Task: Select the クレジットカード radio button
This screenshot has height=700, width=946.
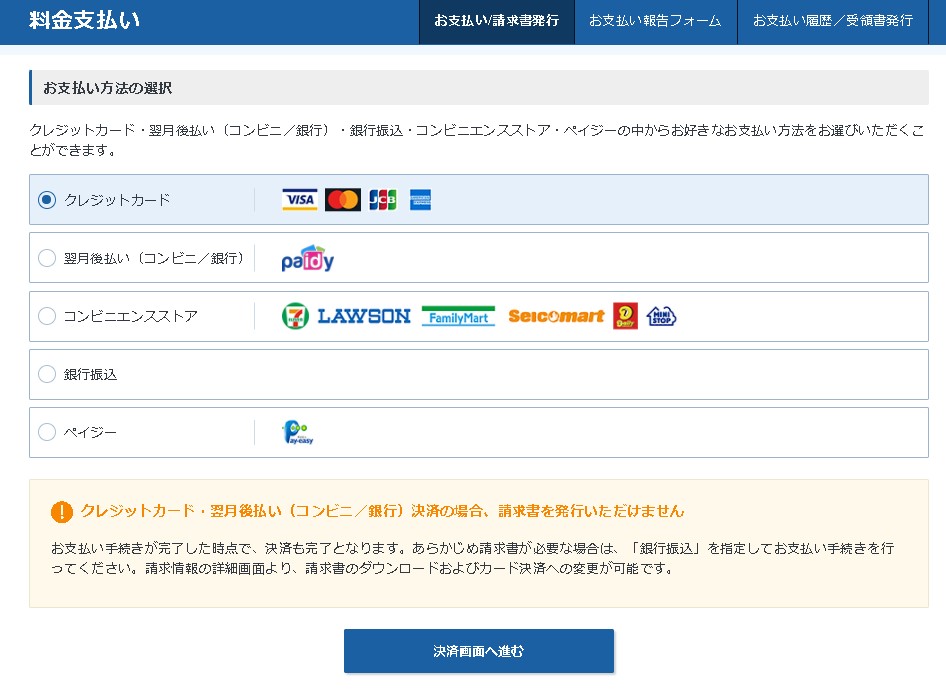Action: 47,200
